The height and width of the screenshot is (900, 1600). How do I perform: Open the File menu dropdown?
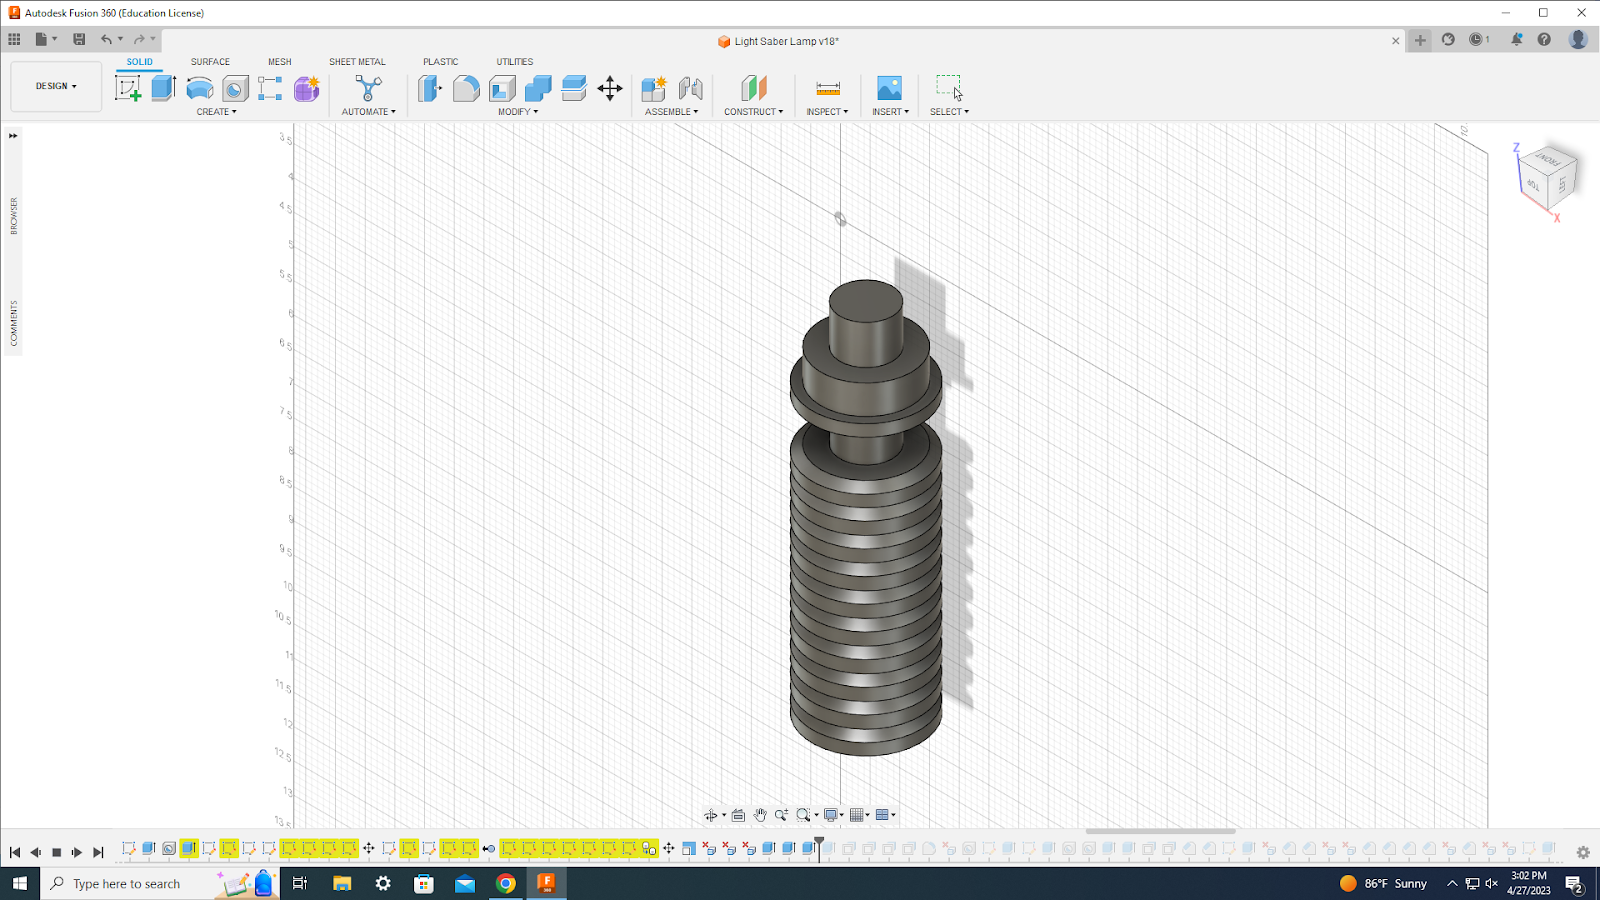coord(46,39)
